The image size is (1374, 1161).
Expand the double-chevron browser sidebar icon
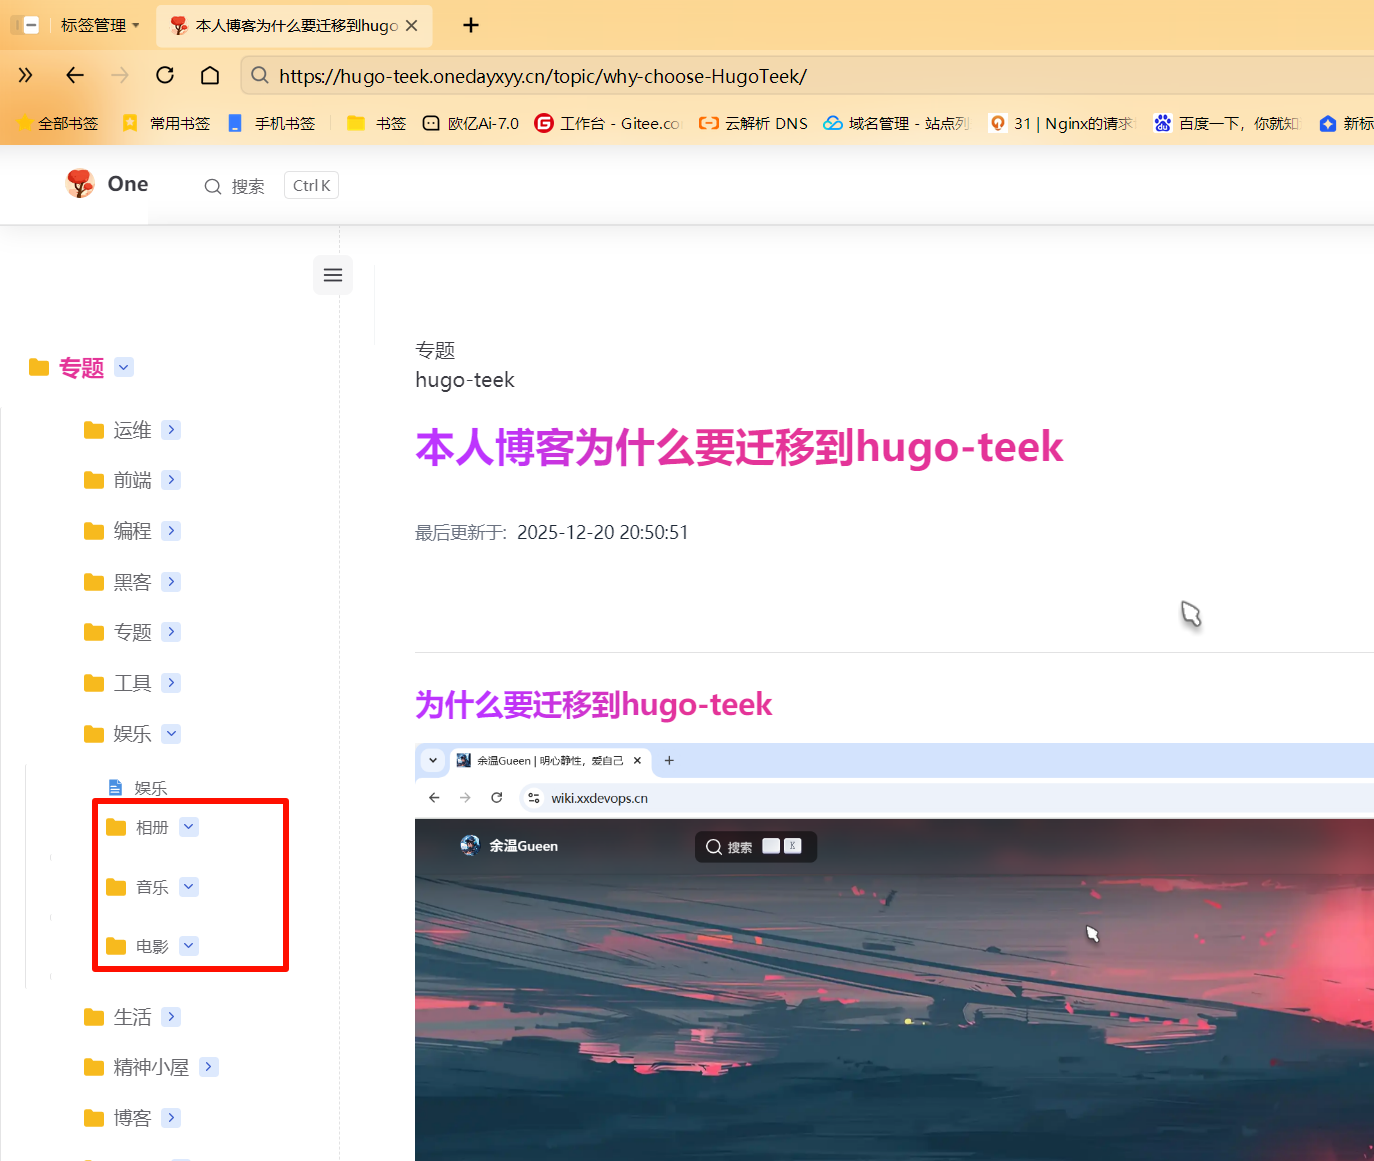click(26, 75)
